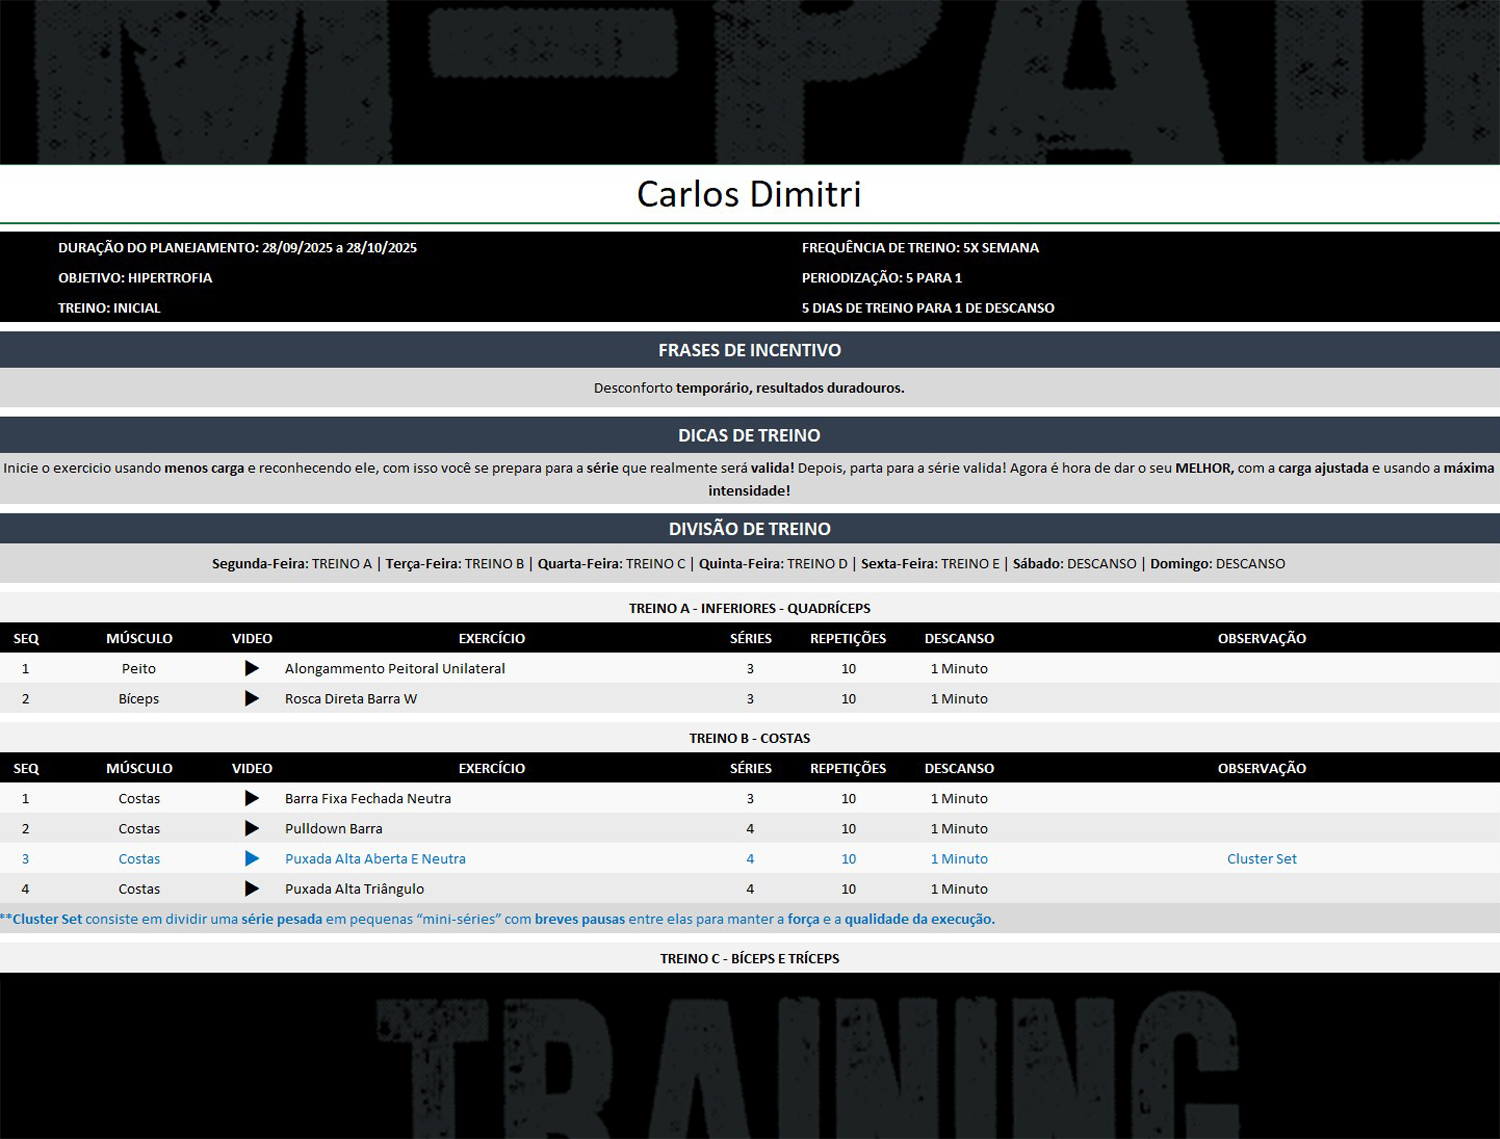Play video for Puxada Alta Triângulo
Image resolution: width=1500 pixels, height=1139 pixels.
[x=252, y=888]
